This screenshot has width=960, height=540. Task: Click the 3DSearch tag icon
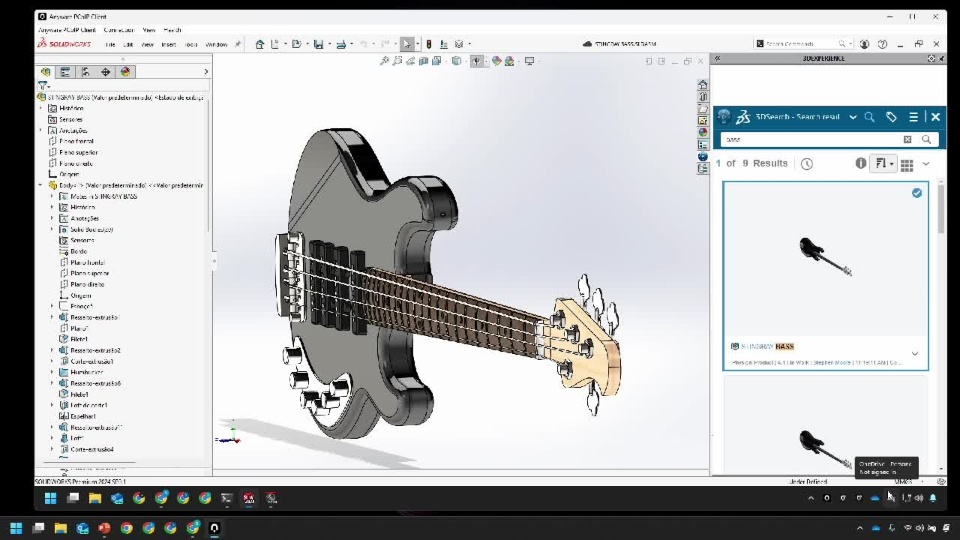(891, 117)
